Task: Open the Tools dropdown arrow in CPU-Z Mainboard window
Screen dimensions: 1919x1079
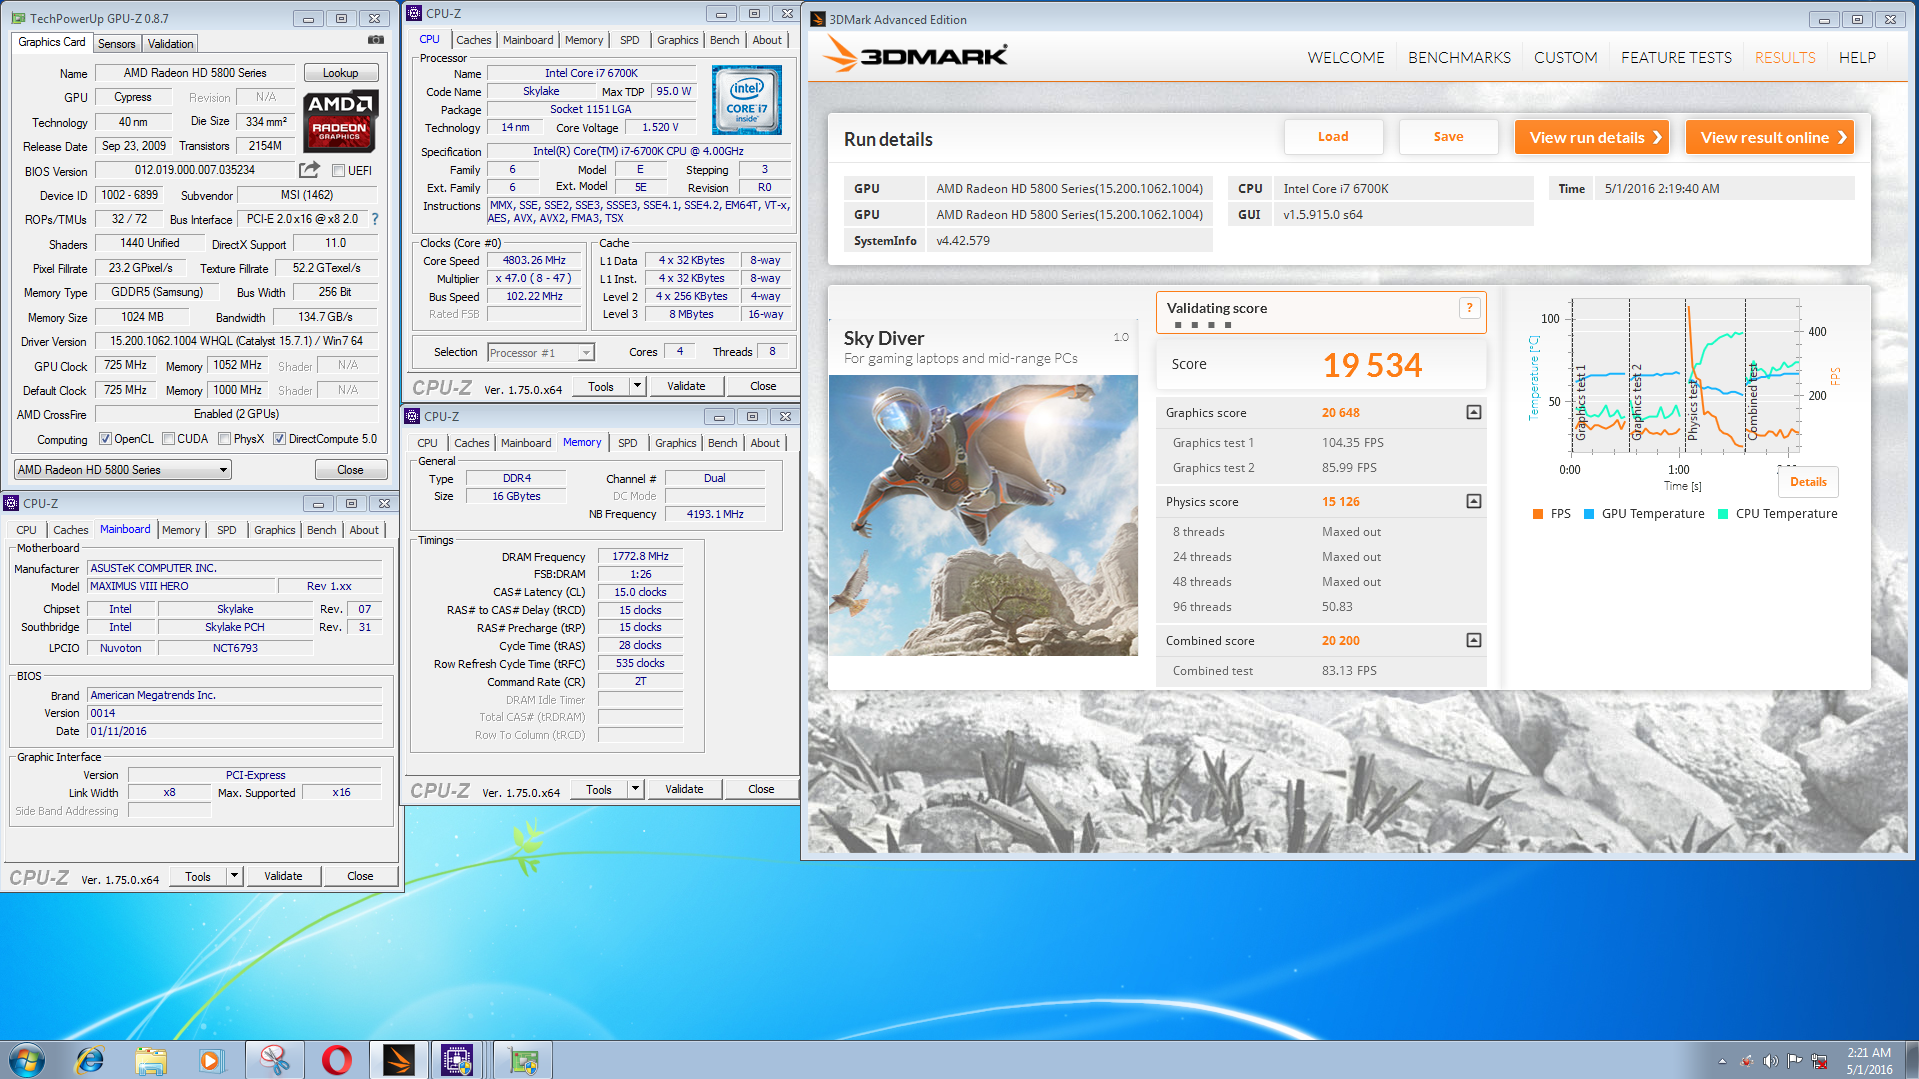Action: tap(234, 876)
